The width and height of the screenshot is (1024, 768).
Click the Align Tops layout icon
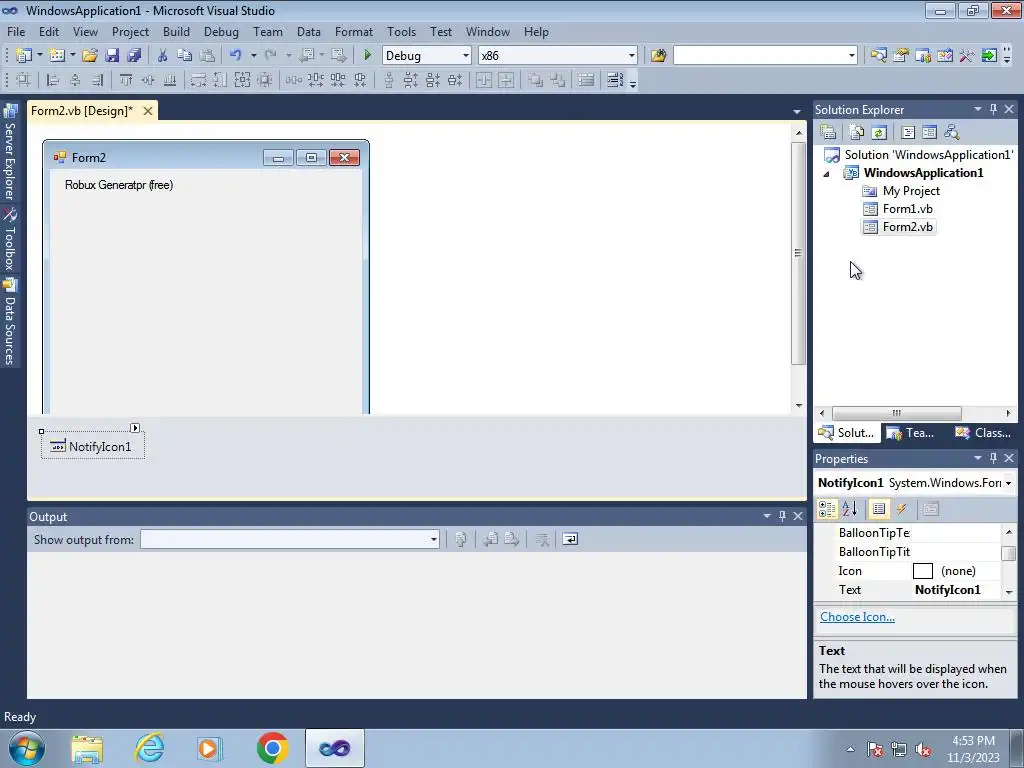click(125, 80)
